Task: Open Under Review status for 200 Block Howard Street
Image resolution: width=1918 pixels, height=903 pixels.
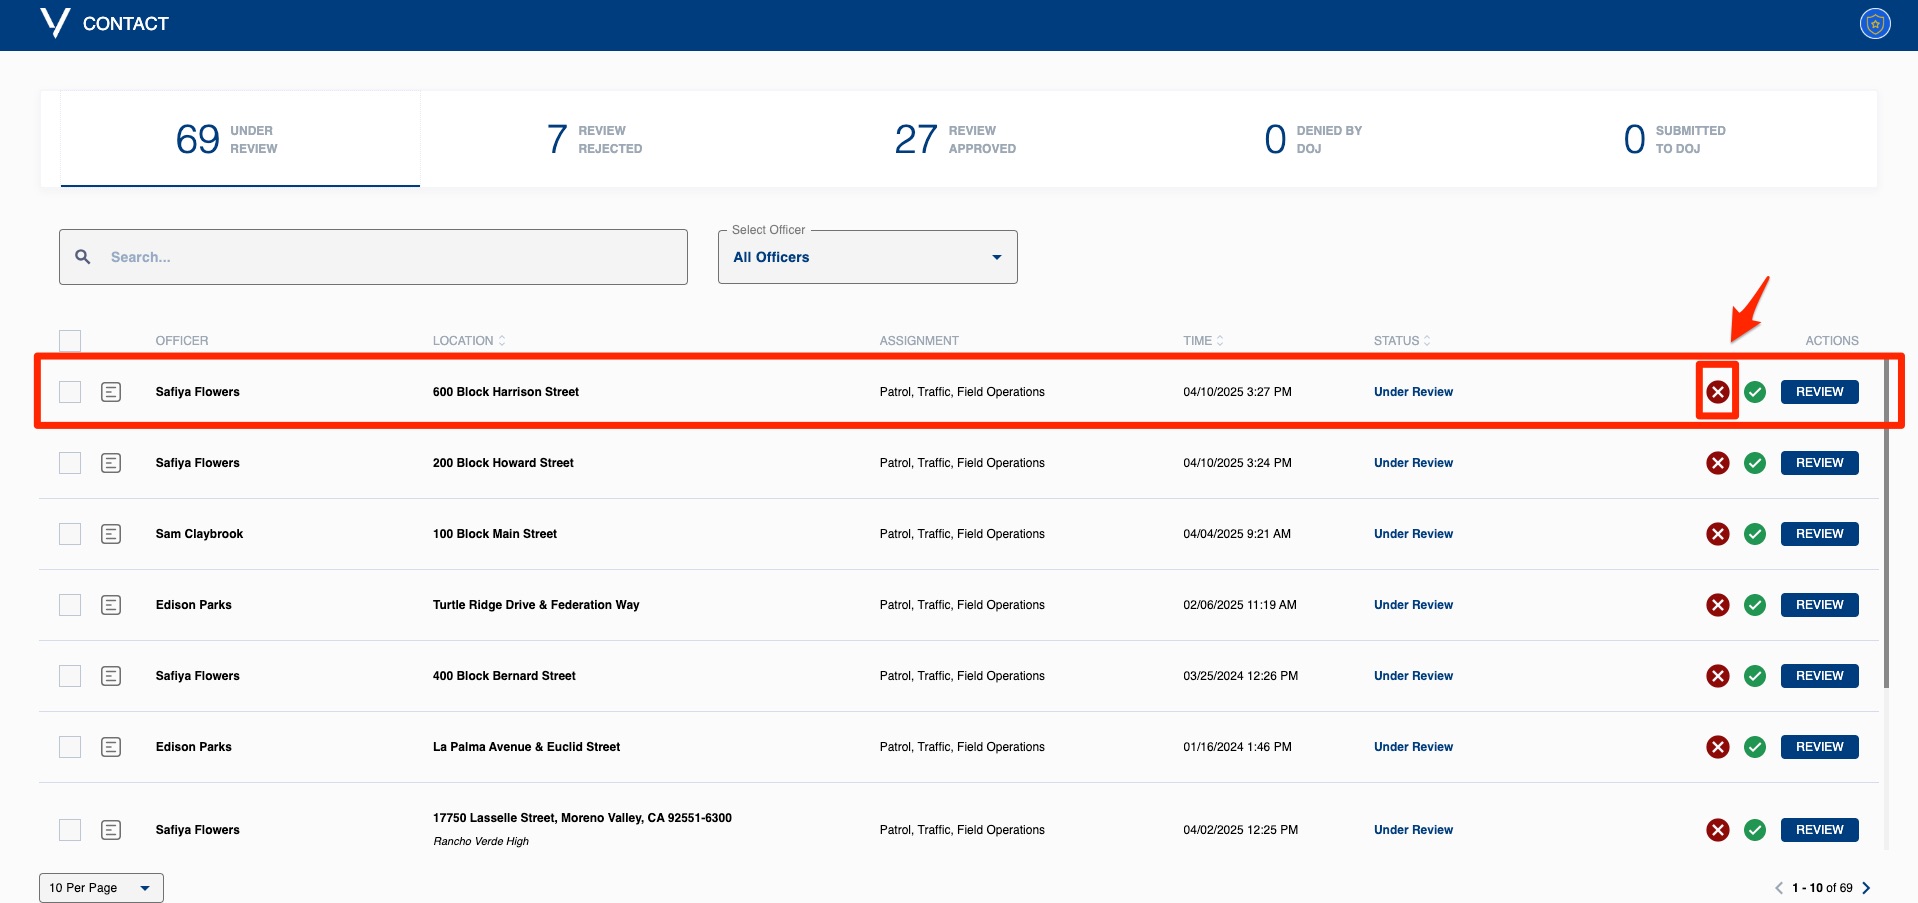Action: click(1413, 463)
